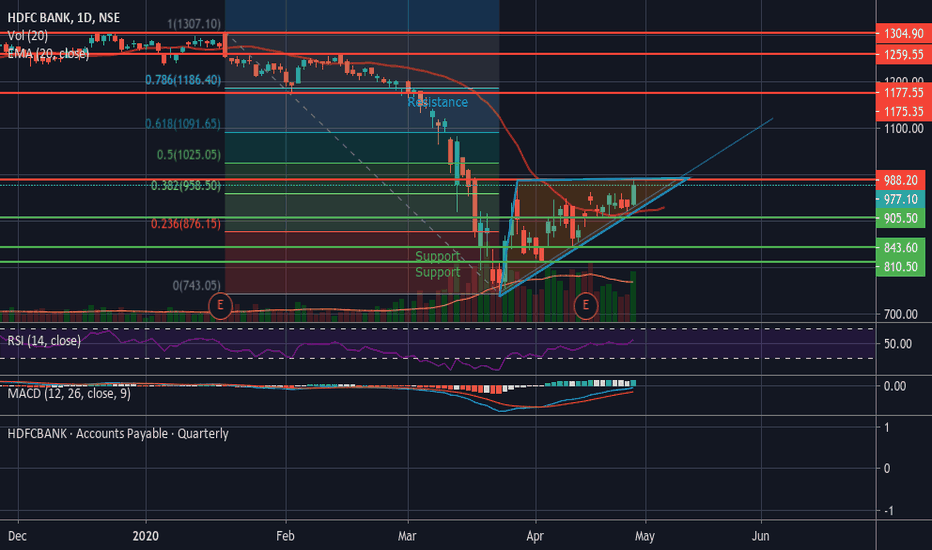Click the 0(743.05) Fibonacci level label
The image size is (932, 550).
click(197, 285)
